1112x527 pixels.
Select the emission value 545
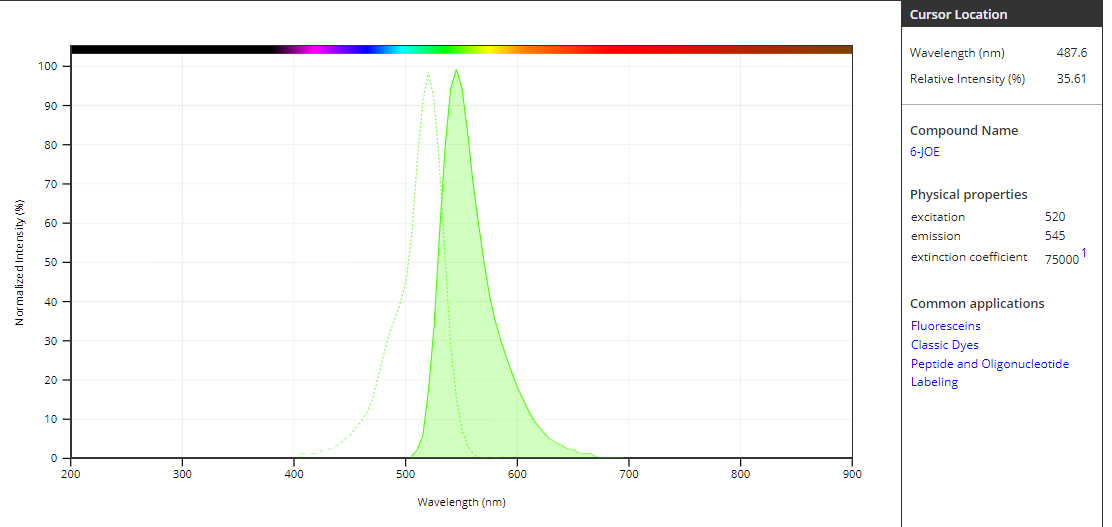coord(1054,236)
